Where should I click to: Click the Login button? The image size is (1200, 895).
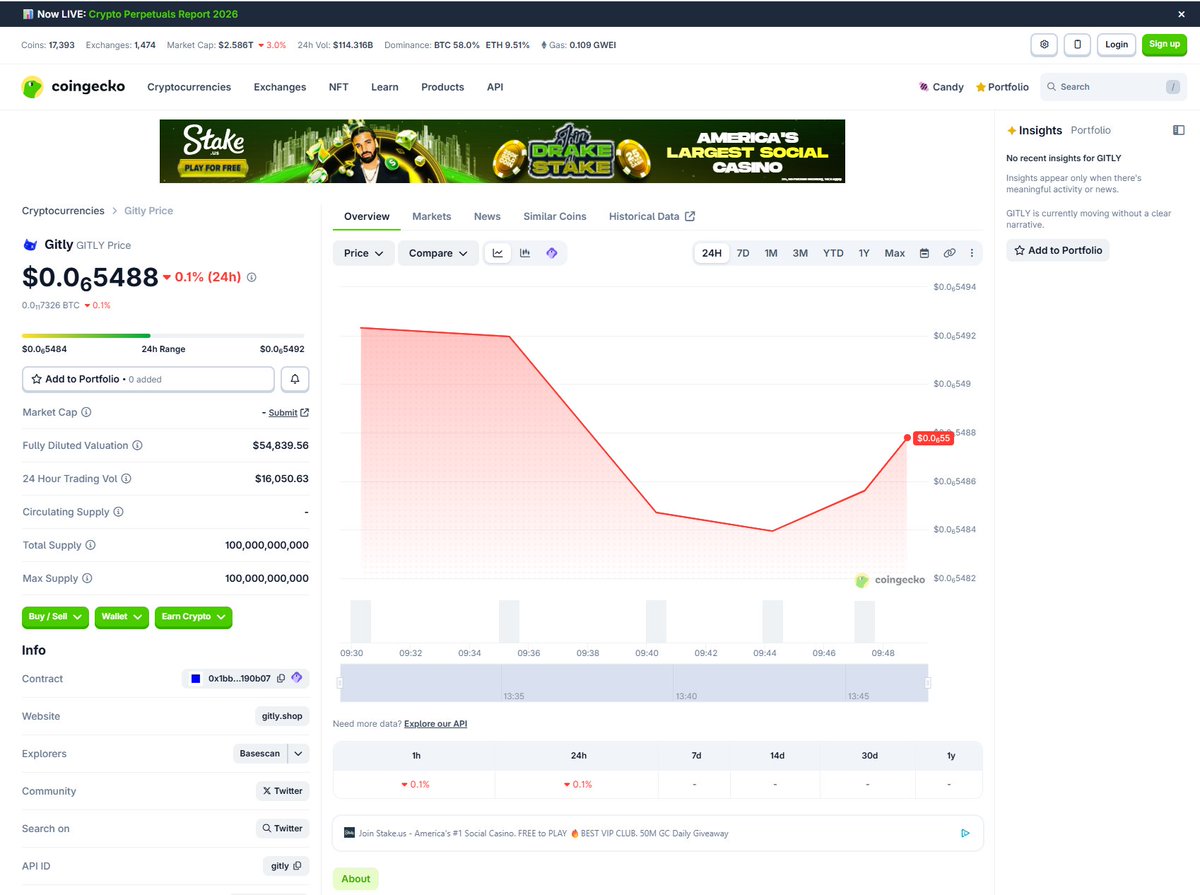click(1117, 44)
